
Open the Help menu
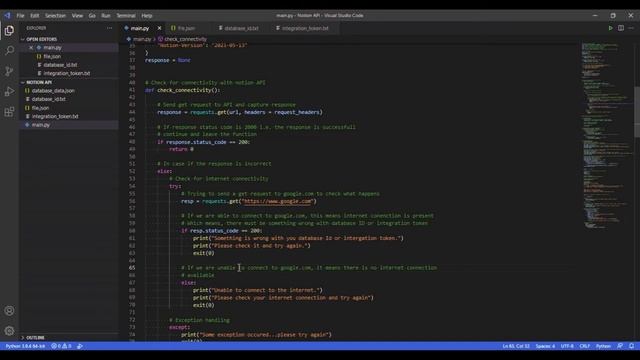147,16
